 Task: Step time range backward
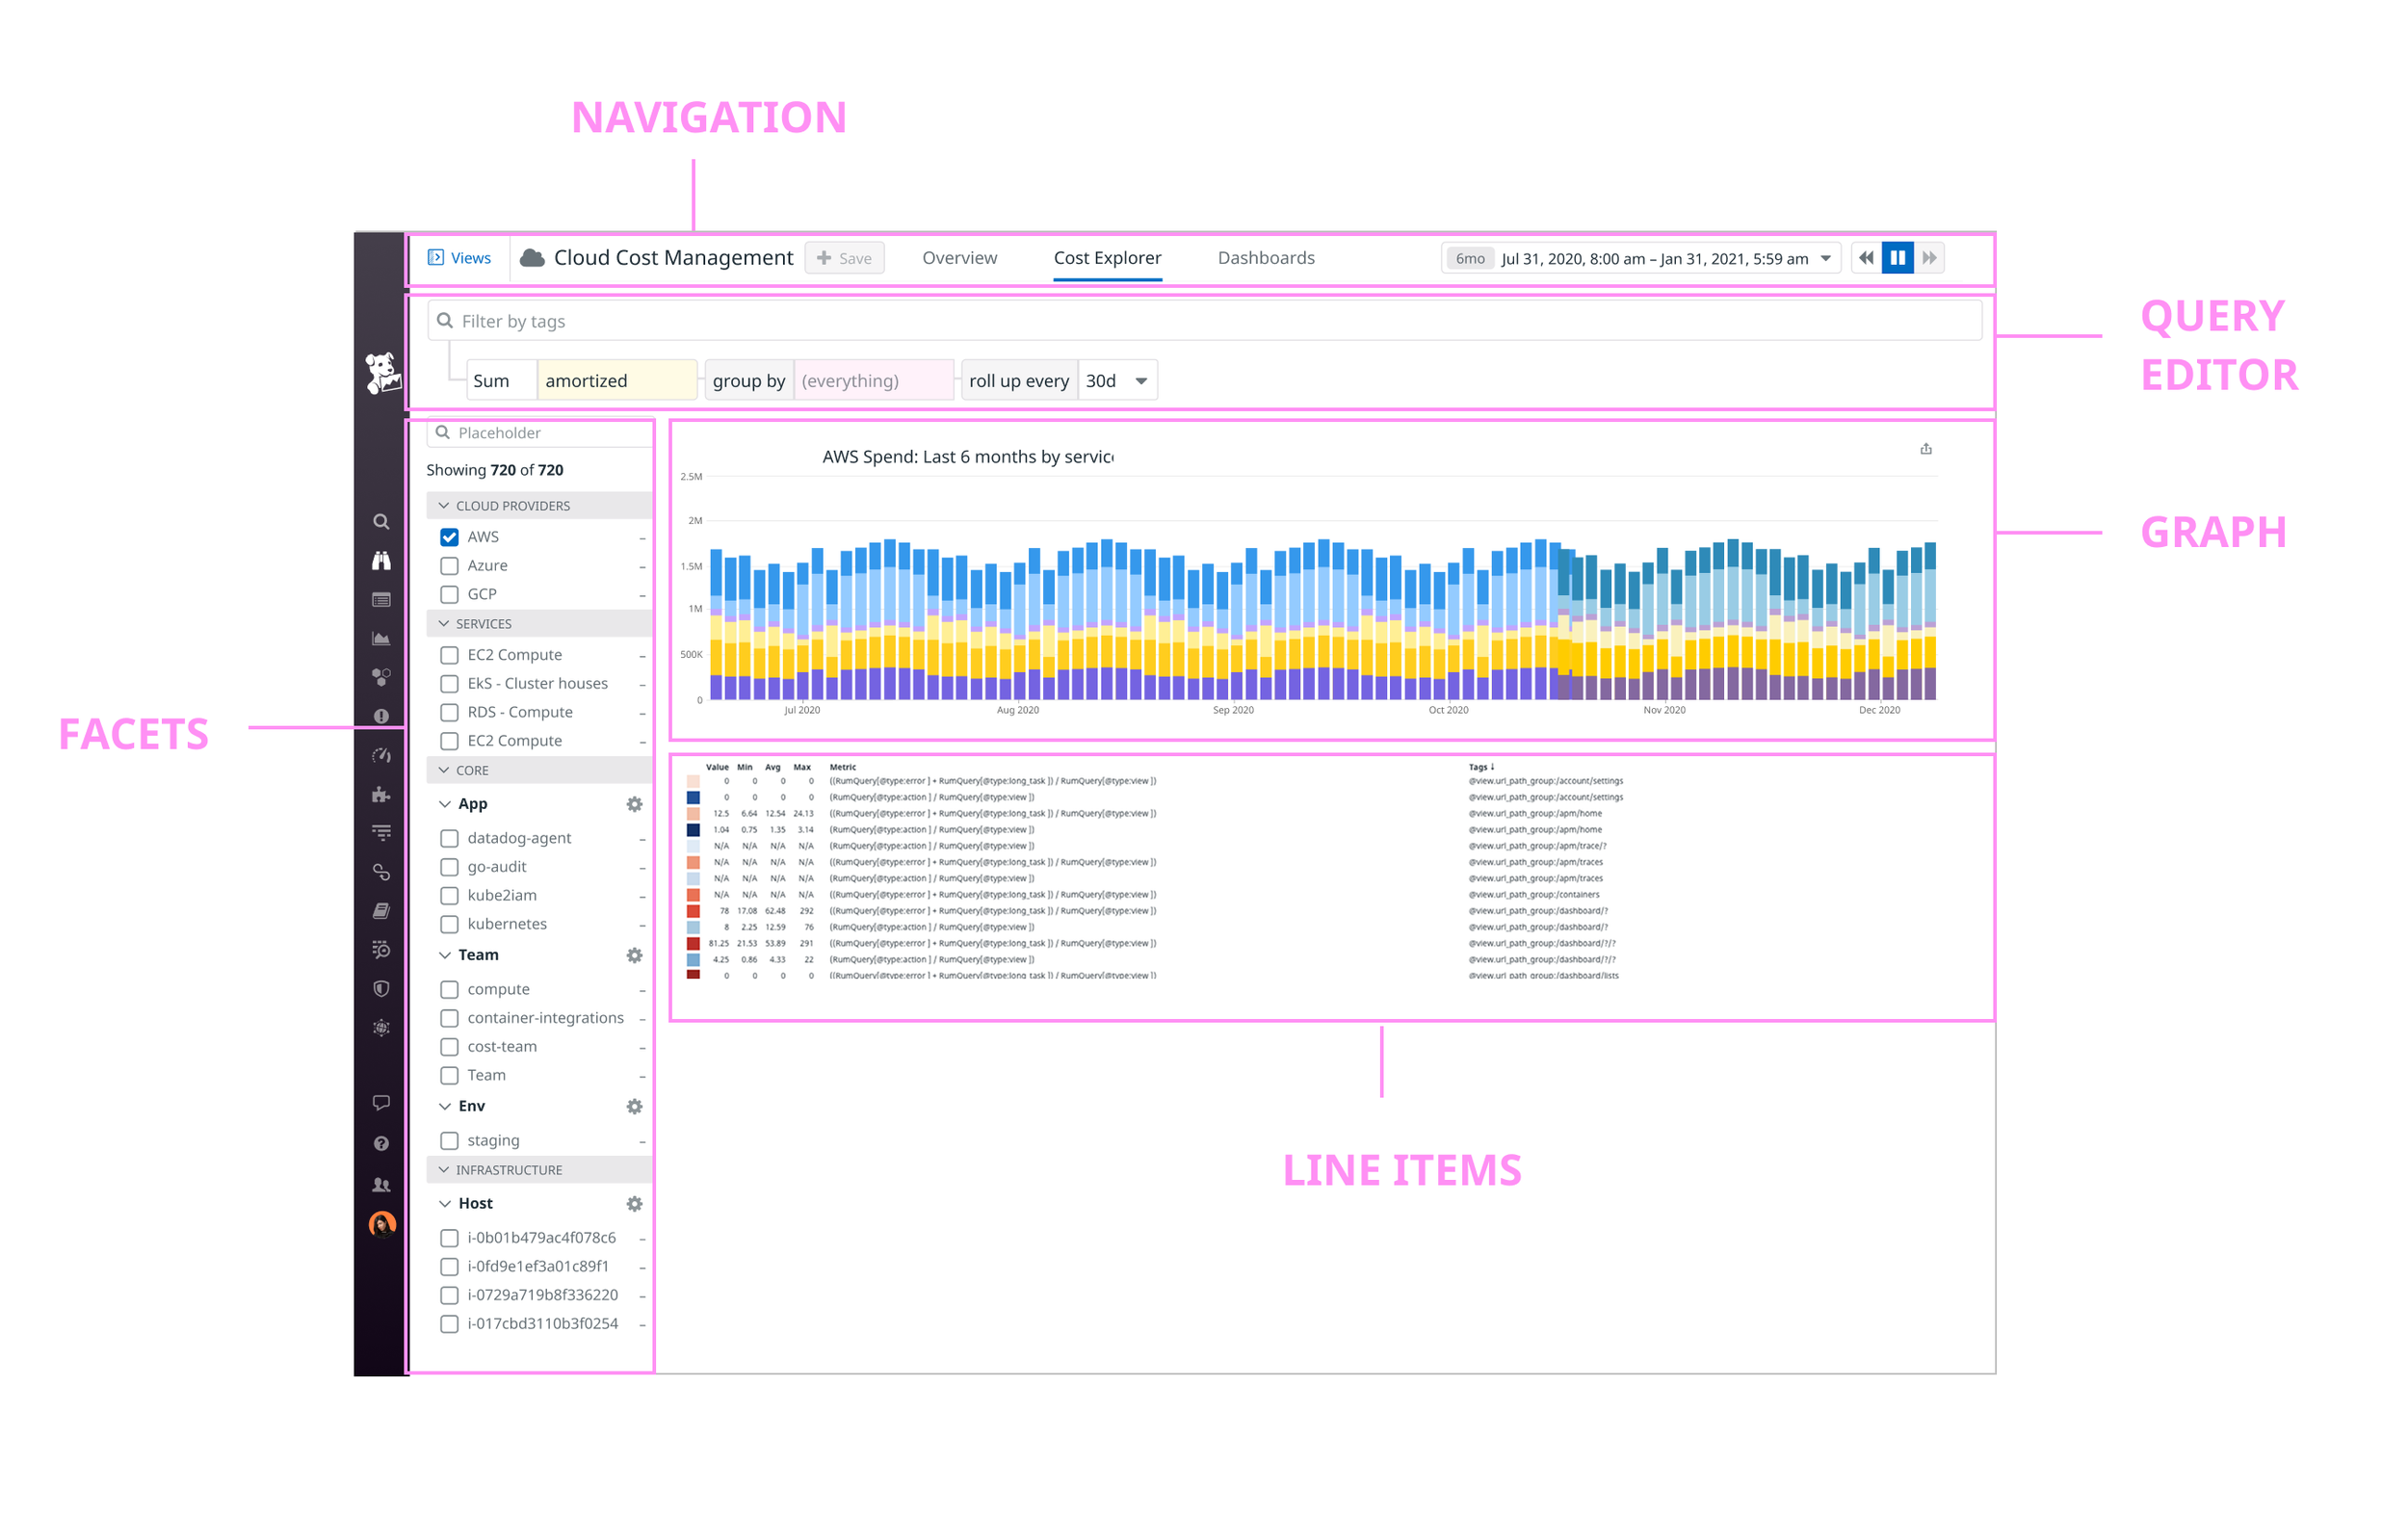1866,258
